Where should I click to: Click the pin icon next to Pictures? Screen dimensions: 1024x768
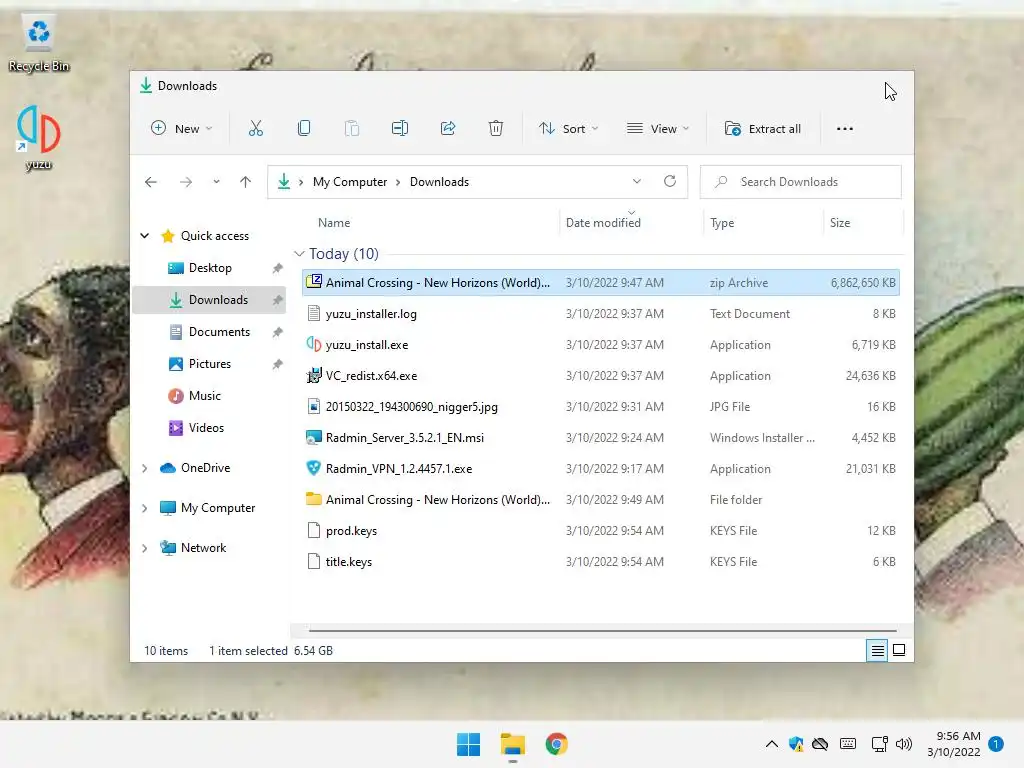pyautogui.click(x=278, y=364)
